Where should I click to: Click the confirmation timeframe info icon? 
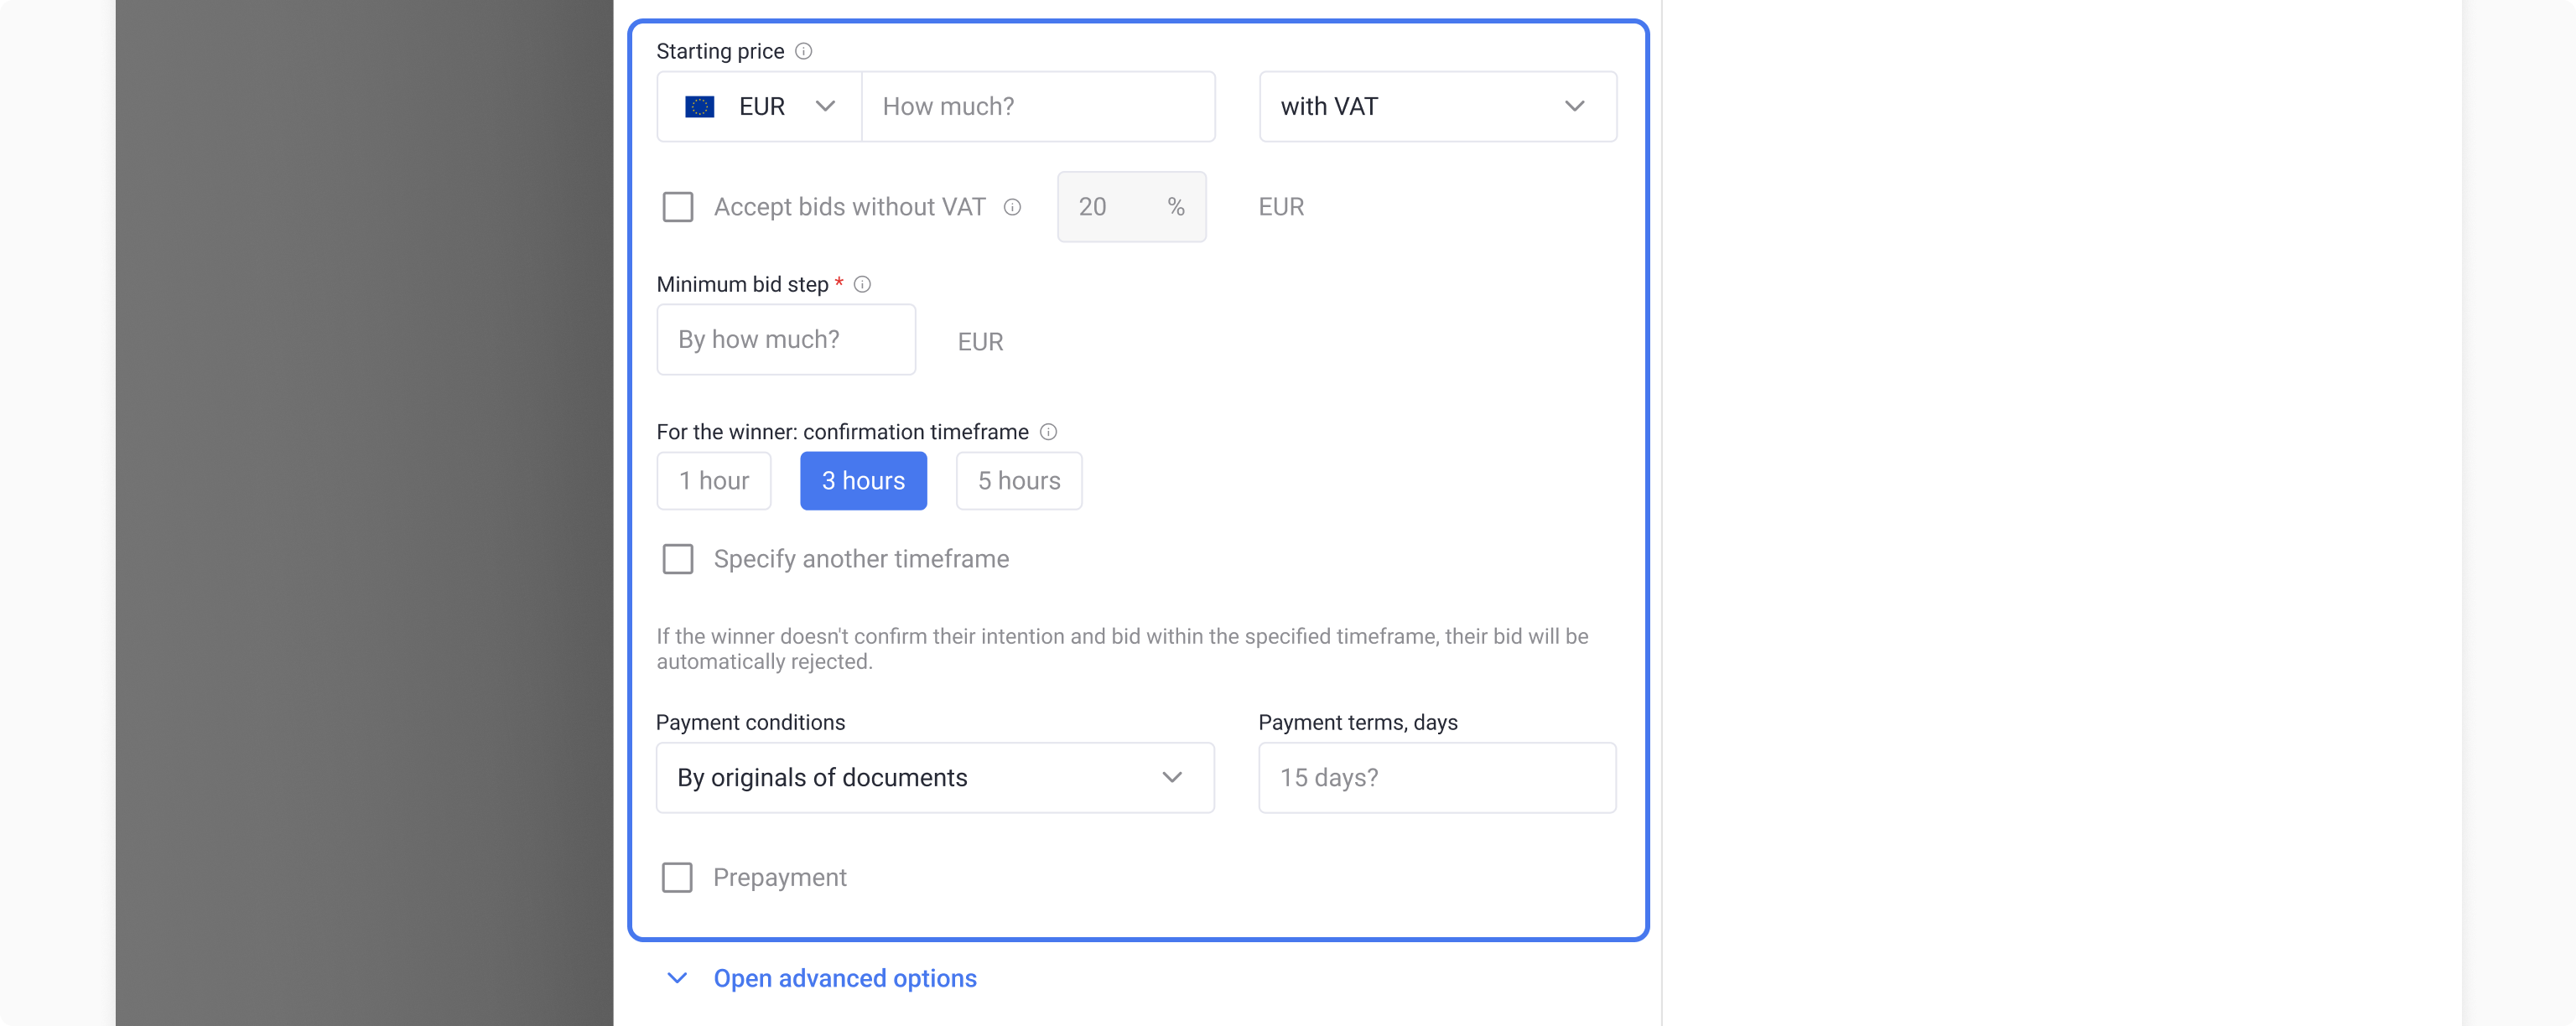pos(1048,432)
